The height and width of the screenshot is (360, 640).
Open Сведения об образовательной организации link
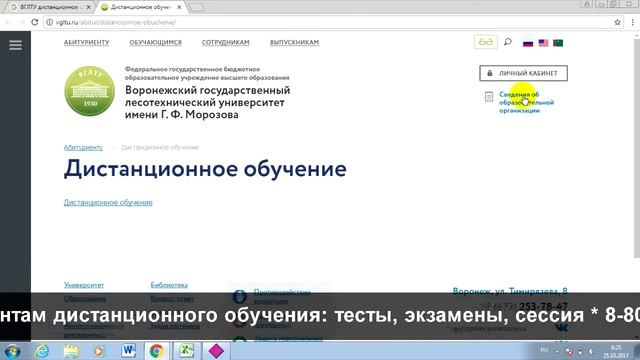(x=527, y=102)
